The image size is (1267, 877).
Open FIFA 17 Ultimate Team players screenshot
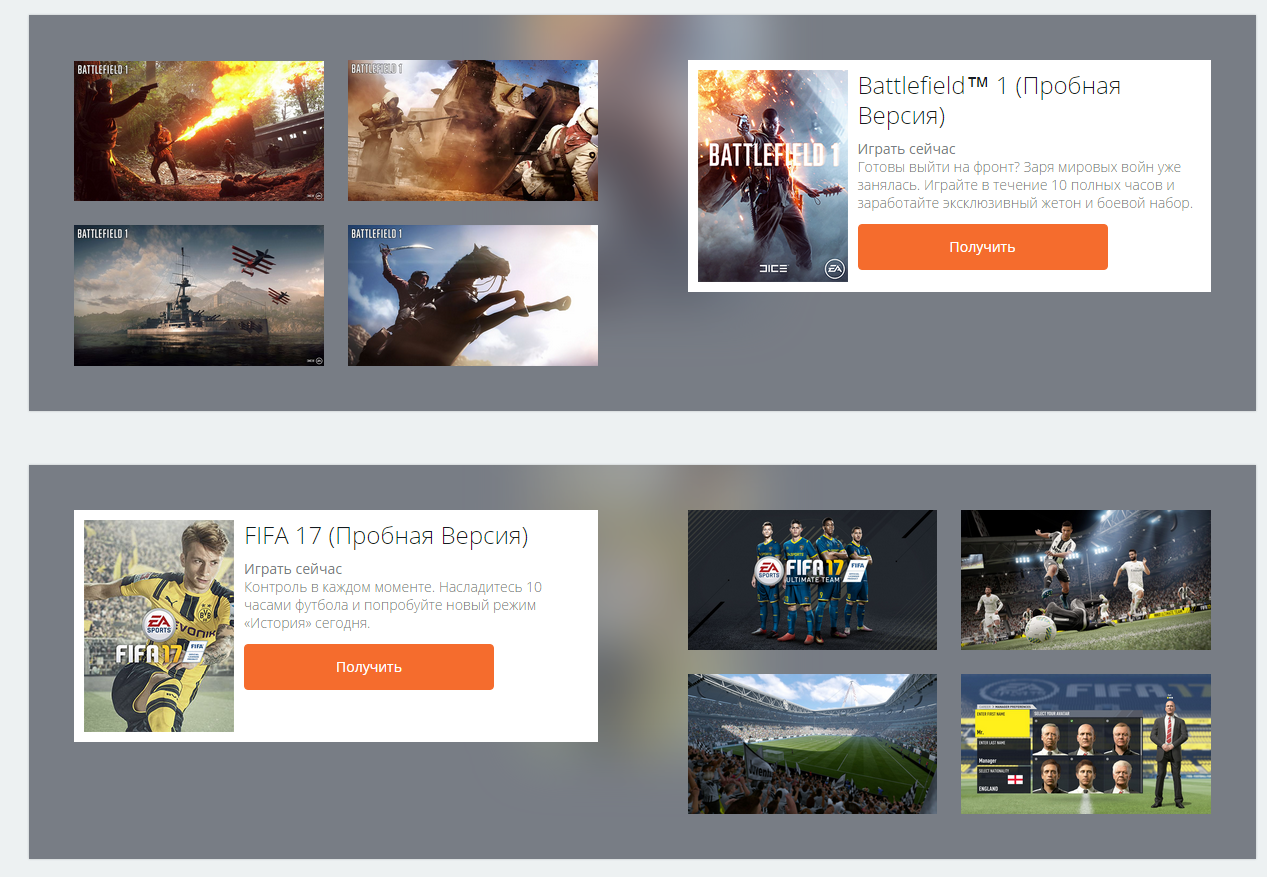(x=812, y=580)
